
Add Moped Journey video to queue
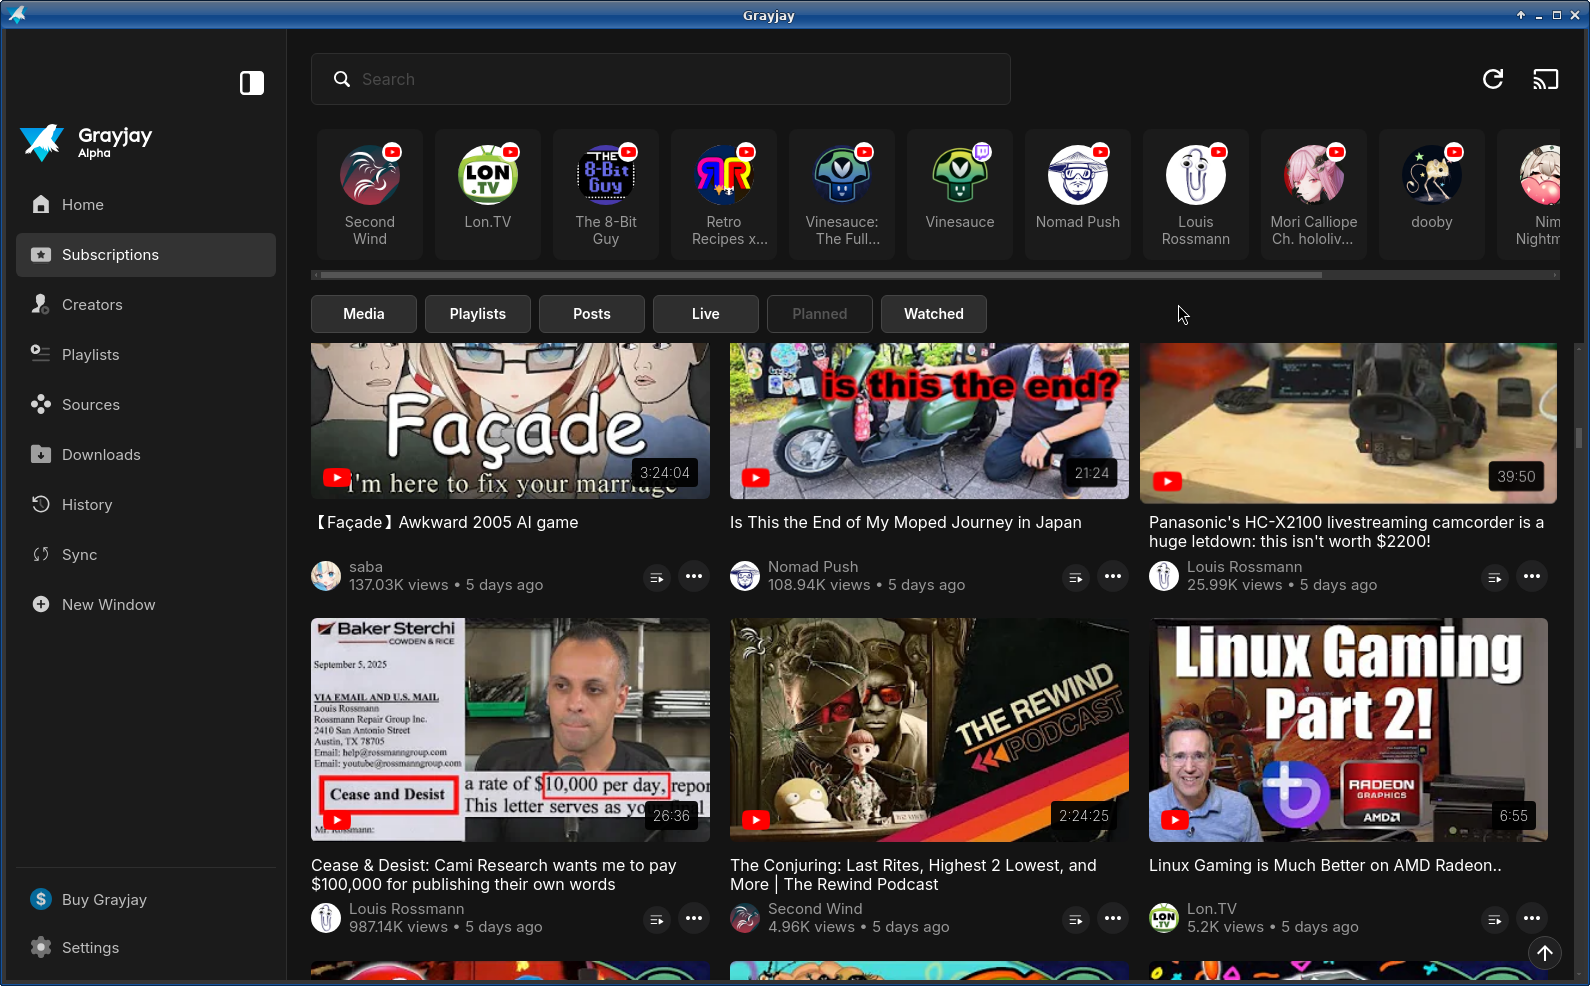1076,577
